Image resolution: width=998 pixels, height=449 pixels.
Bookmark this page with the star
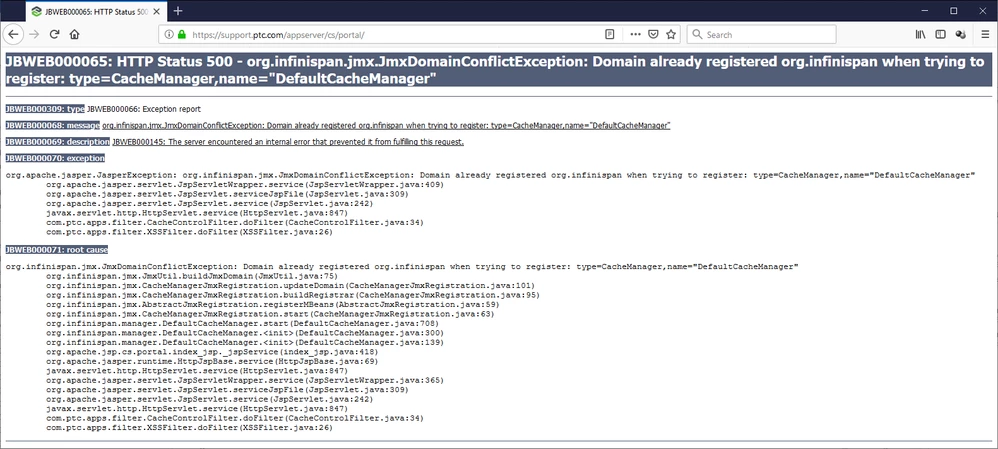(671, 34)
